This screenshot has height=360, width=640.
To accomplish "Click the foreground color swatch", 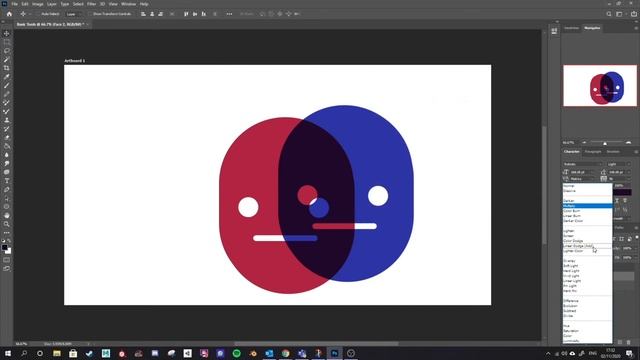I will coord(5,247).
